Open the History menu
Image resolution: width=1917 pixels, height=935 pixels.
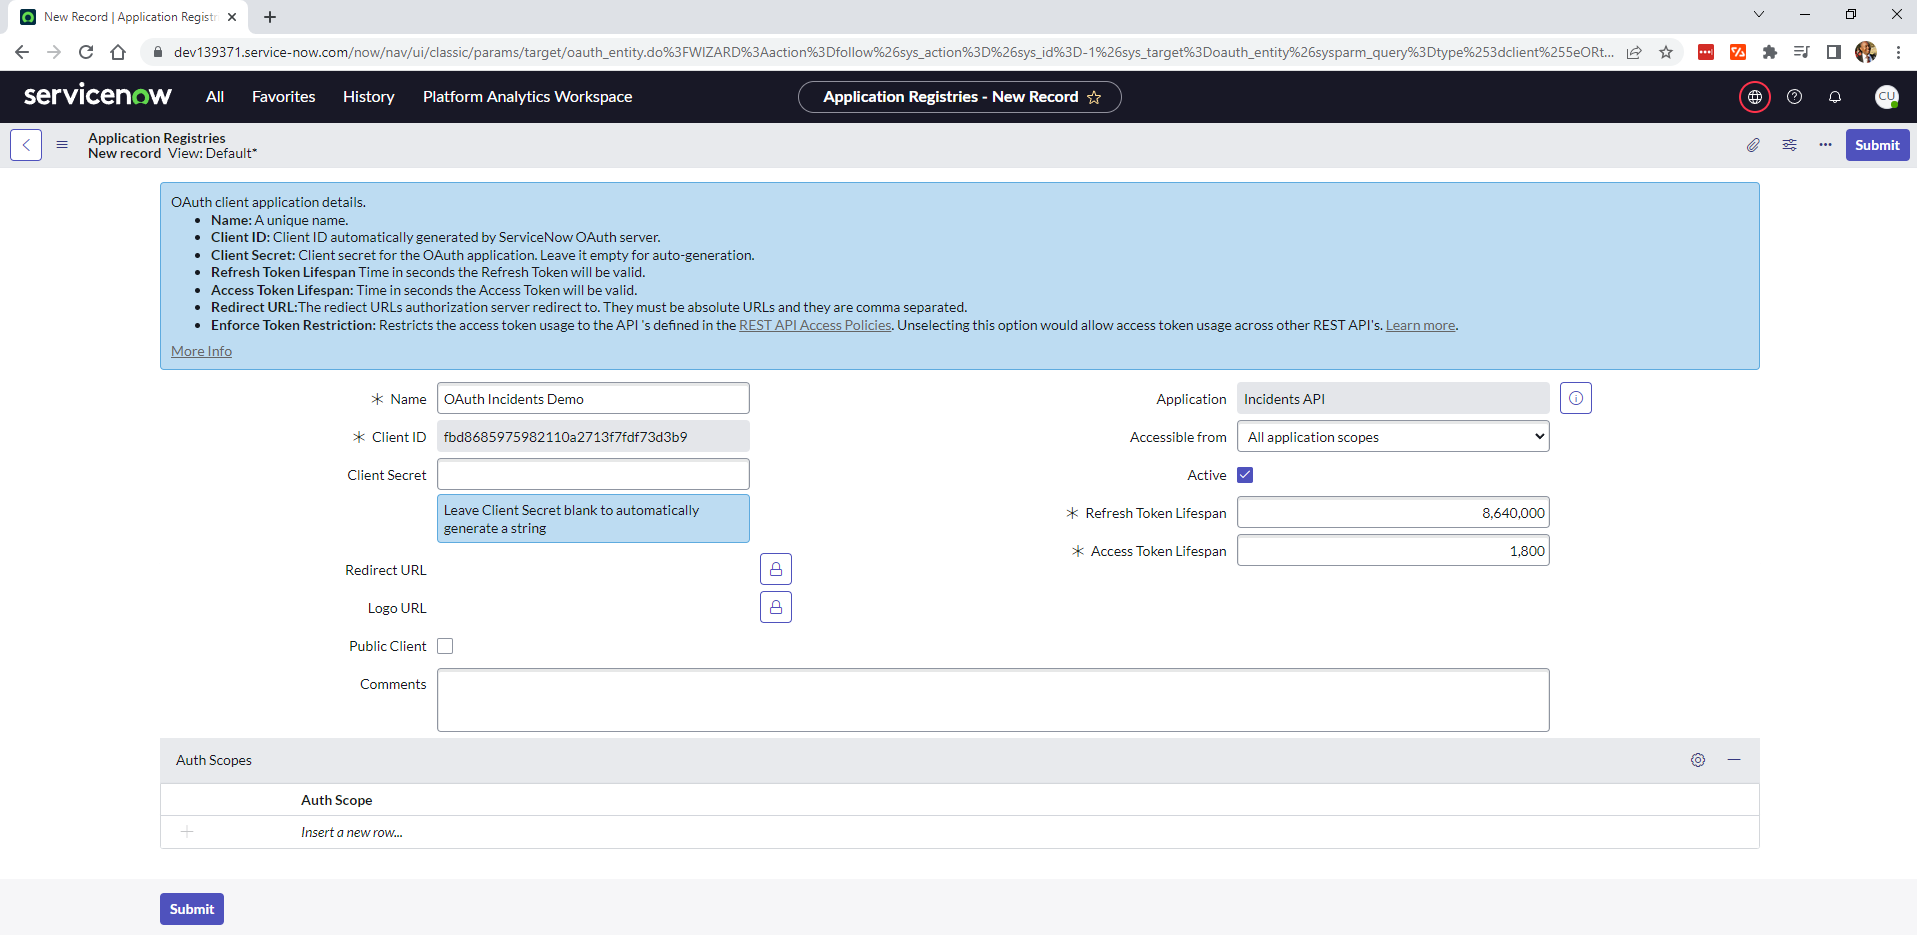click(x=368, y=96)
